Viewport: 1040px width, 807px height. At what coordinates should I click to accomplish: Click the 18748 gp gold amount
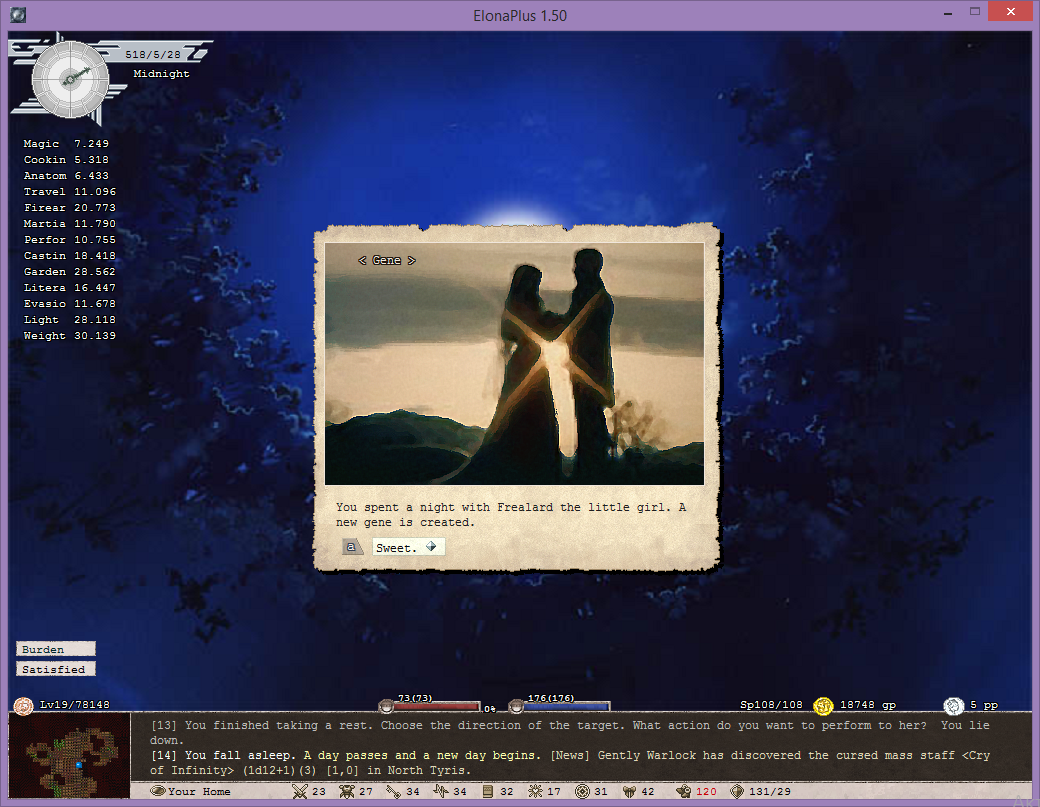(x=868, y=704)
